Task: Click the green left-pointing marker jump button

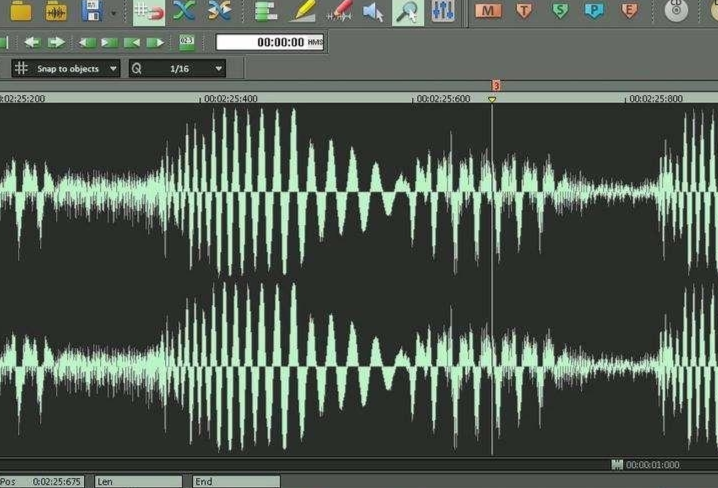Action: (132, 43)
